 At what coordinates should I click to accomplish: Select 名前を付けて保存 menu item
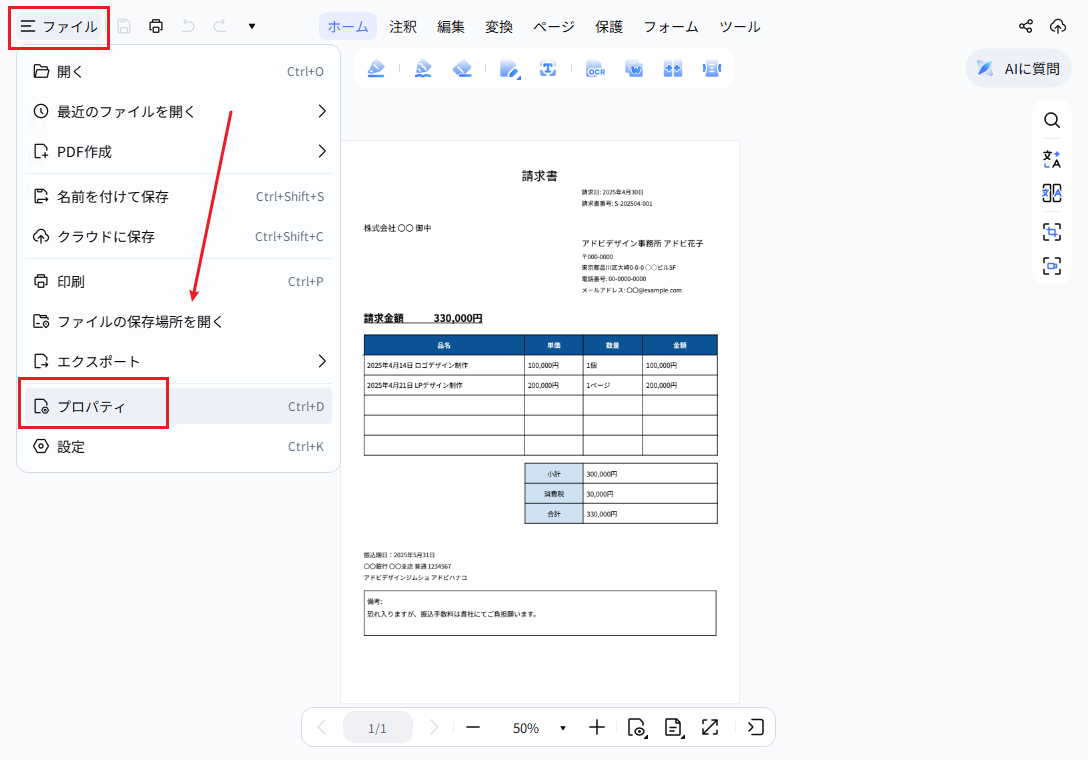[x=178, y=196]
